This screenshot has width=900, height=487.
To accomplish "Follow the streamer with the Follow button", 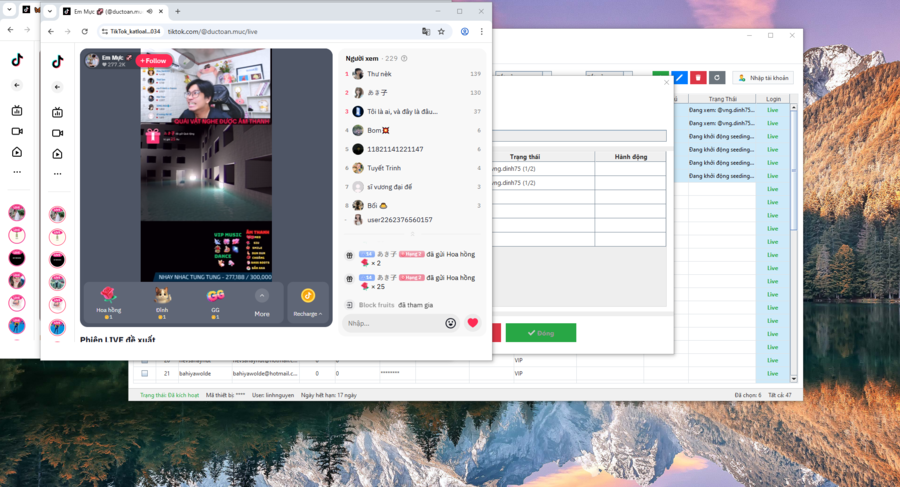I will coord(153,61).
